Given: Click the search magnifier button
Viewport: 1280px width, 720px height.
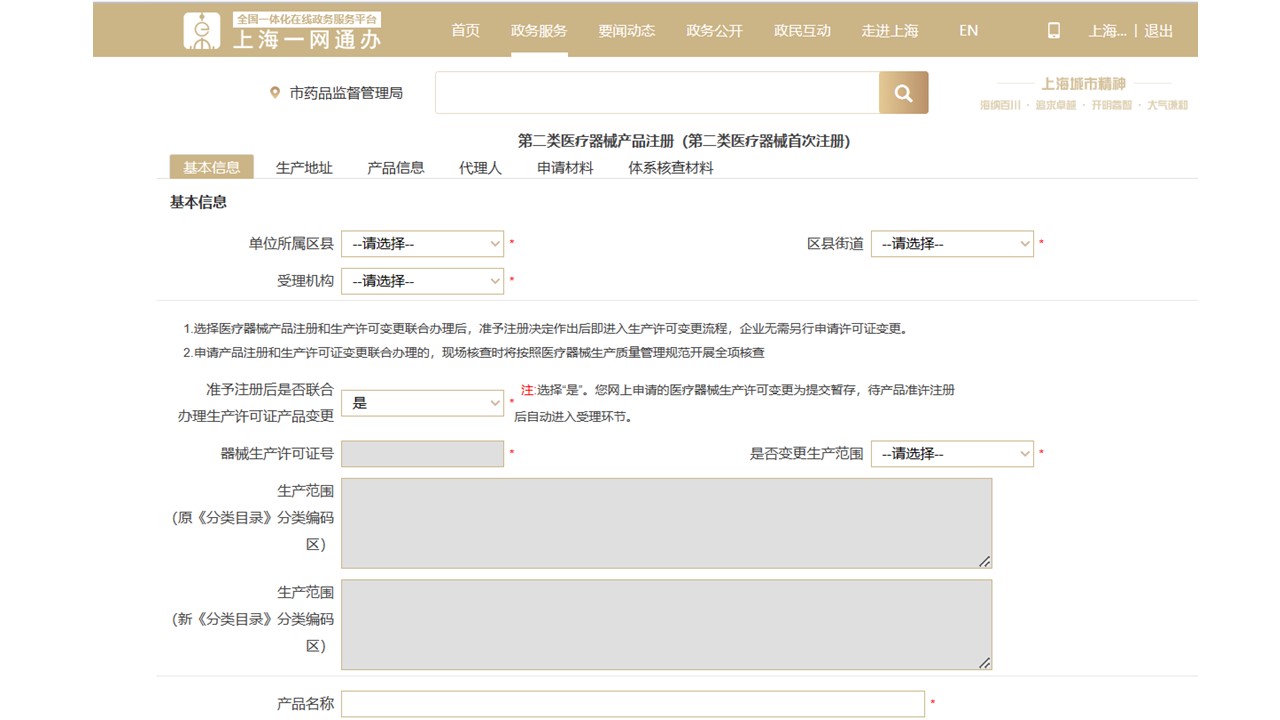Looking at the screenshot, I should (x=903, y=93).
